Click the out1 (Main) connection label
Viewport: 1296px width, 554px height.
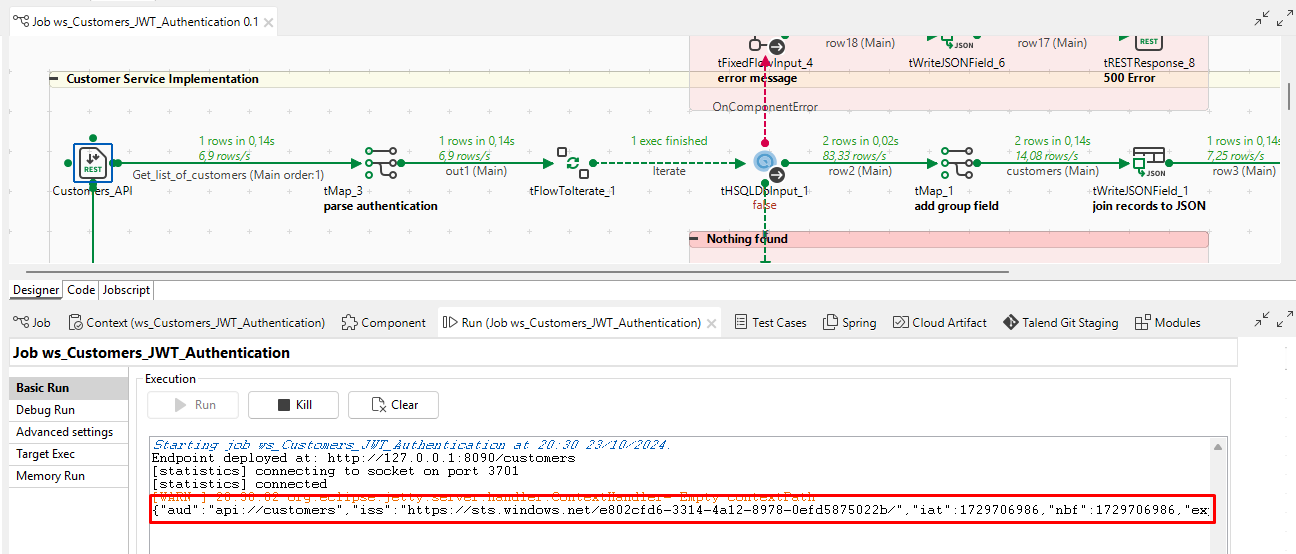click(477, 171)
